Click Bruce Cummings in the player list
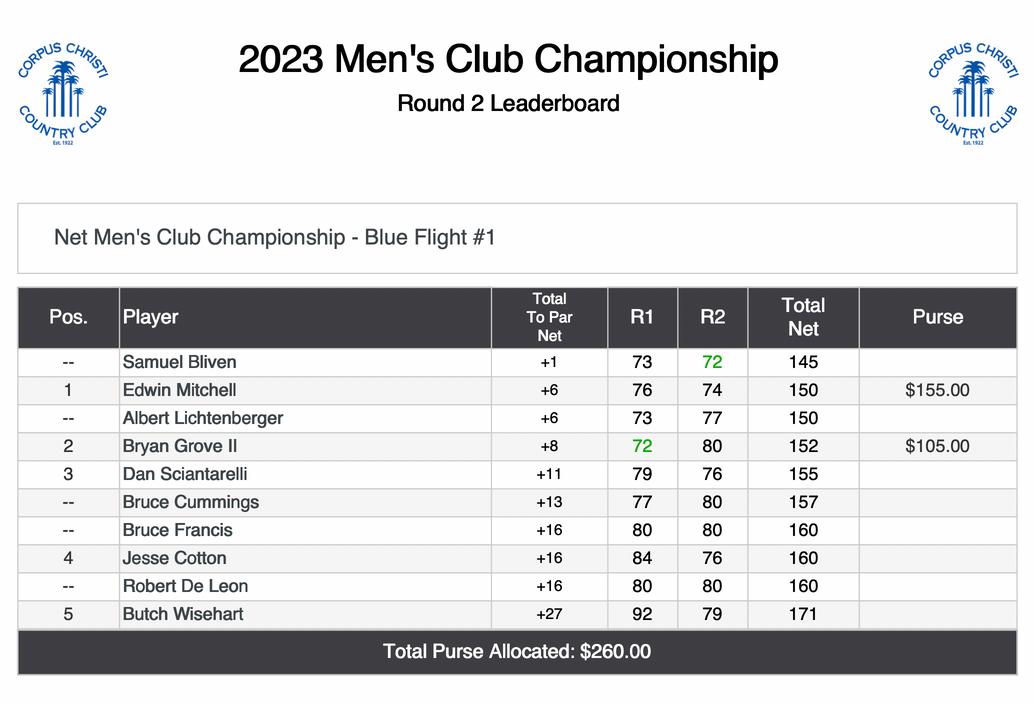This screenshot has width=1035, height=704. point(191,502)
